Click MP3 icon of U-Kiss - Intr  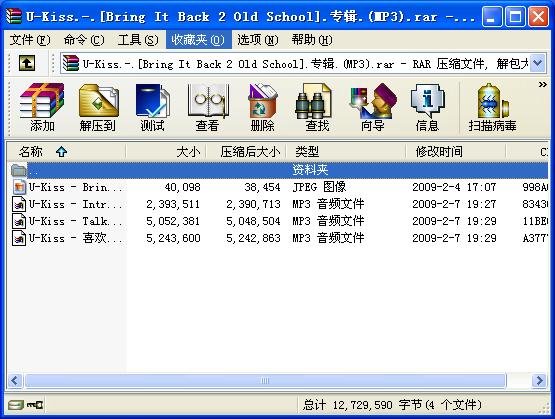pyautogui.click(x=19, y=204)
